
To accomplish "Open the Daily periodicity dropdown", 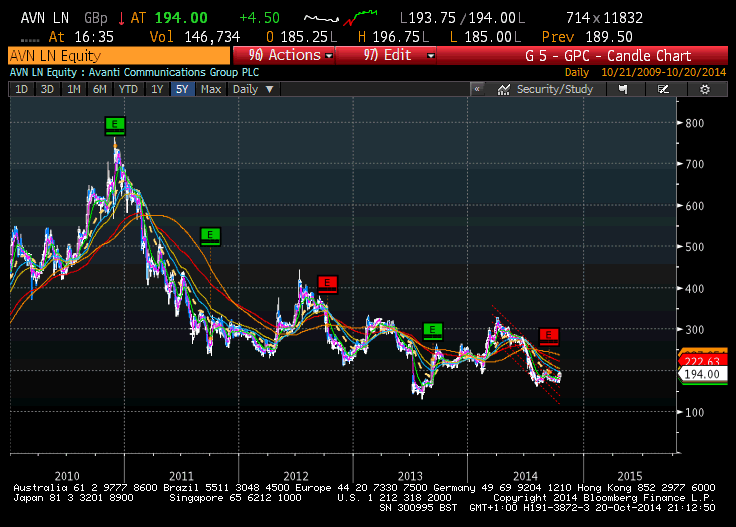I will click(253, 89).
